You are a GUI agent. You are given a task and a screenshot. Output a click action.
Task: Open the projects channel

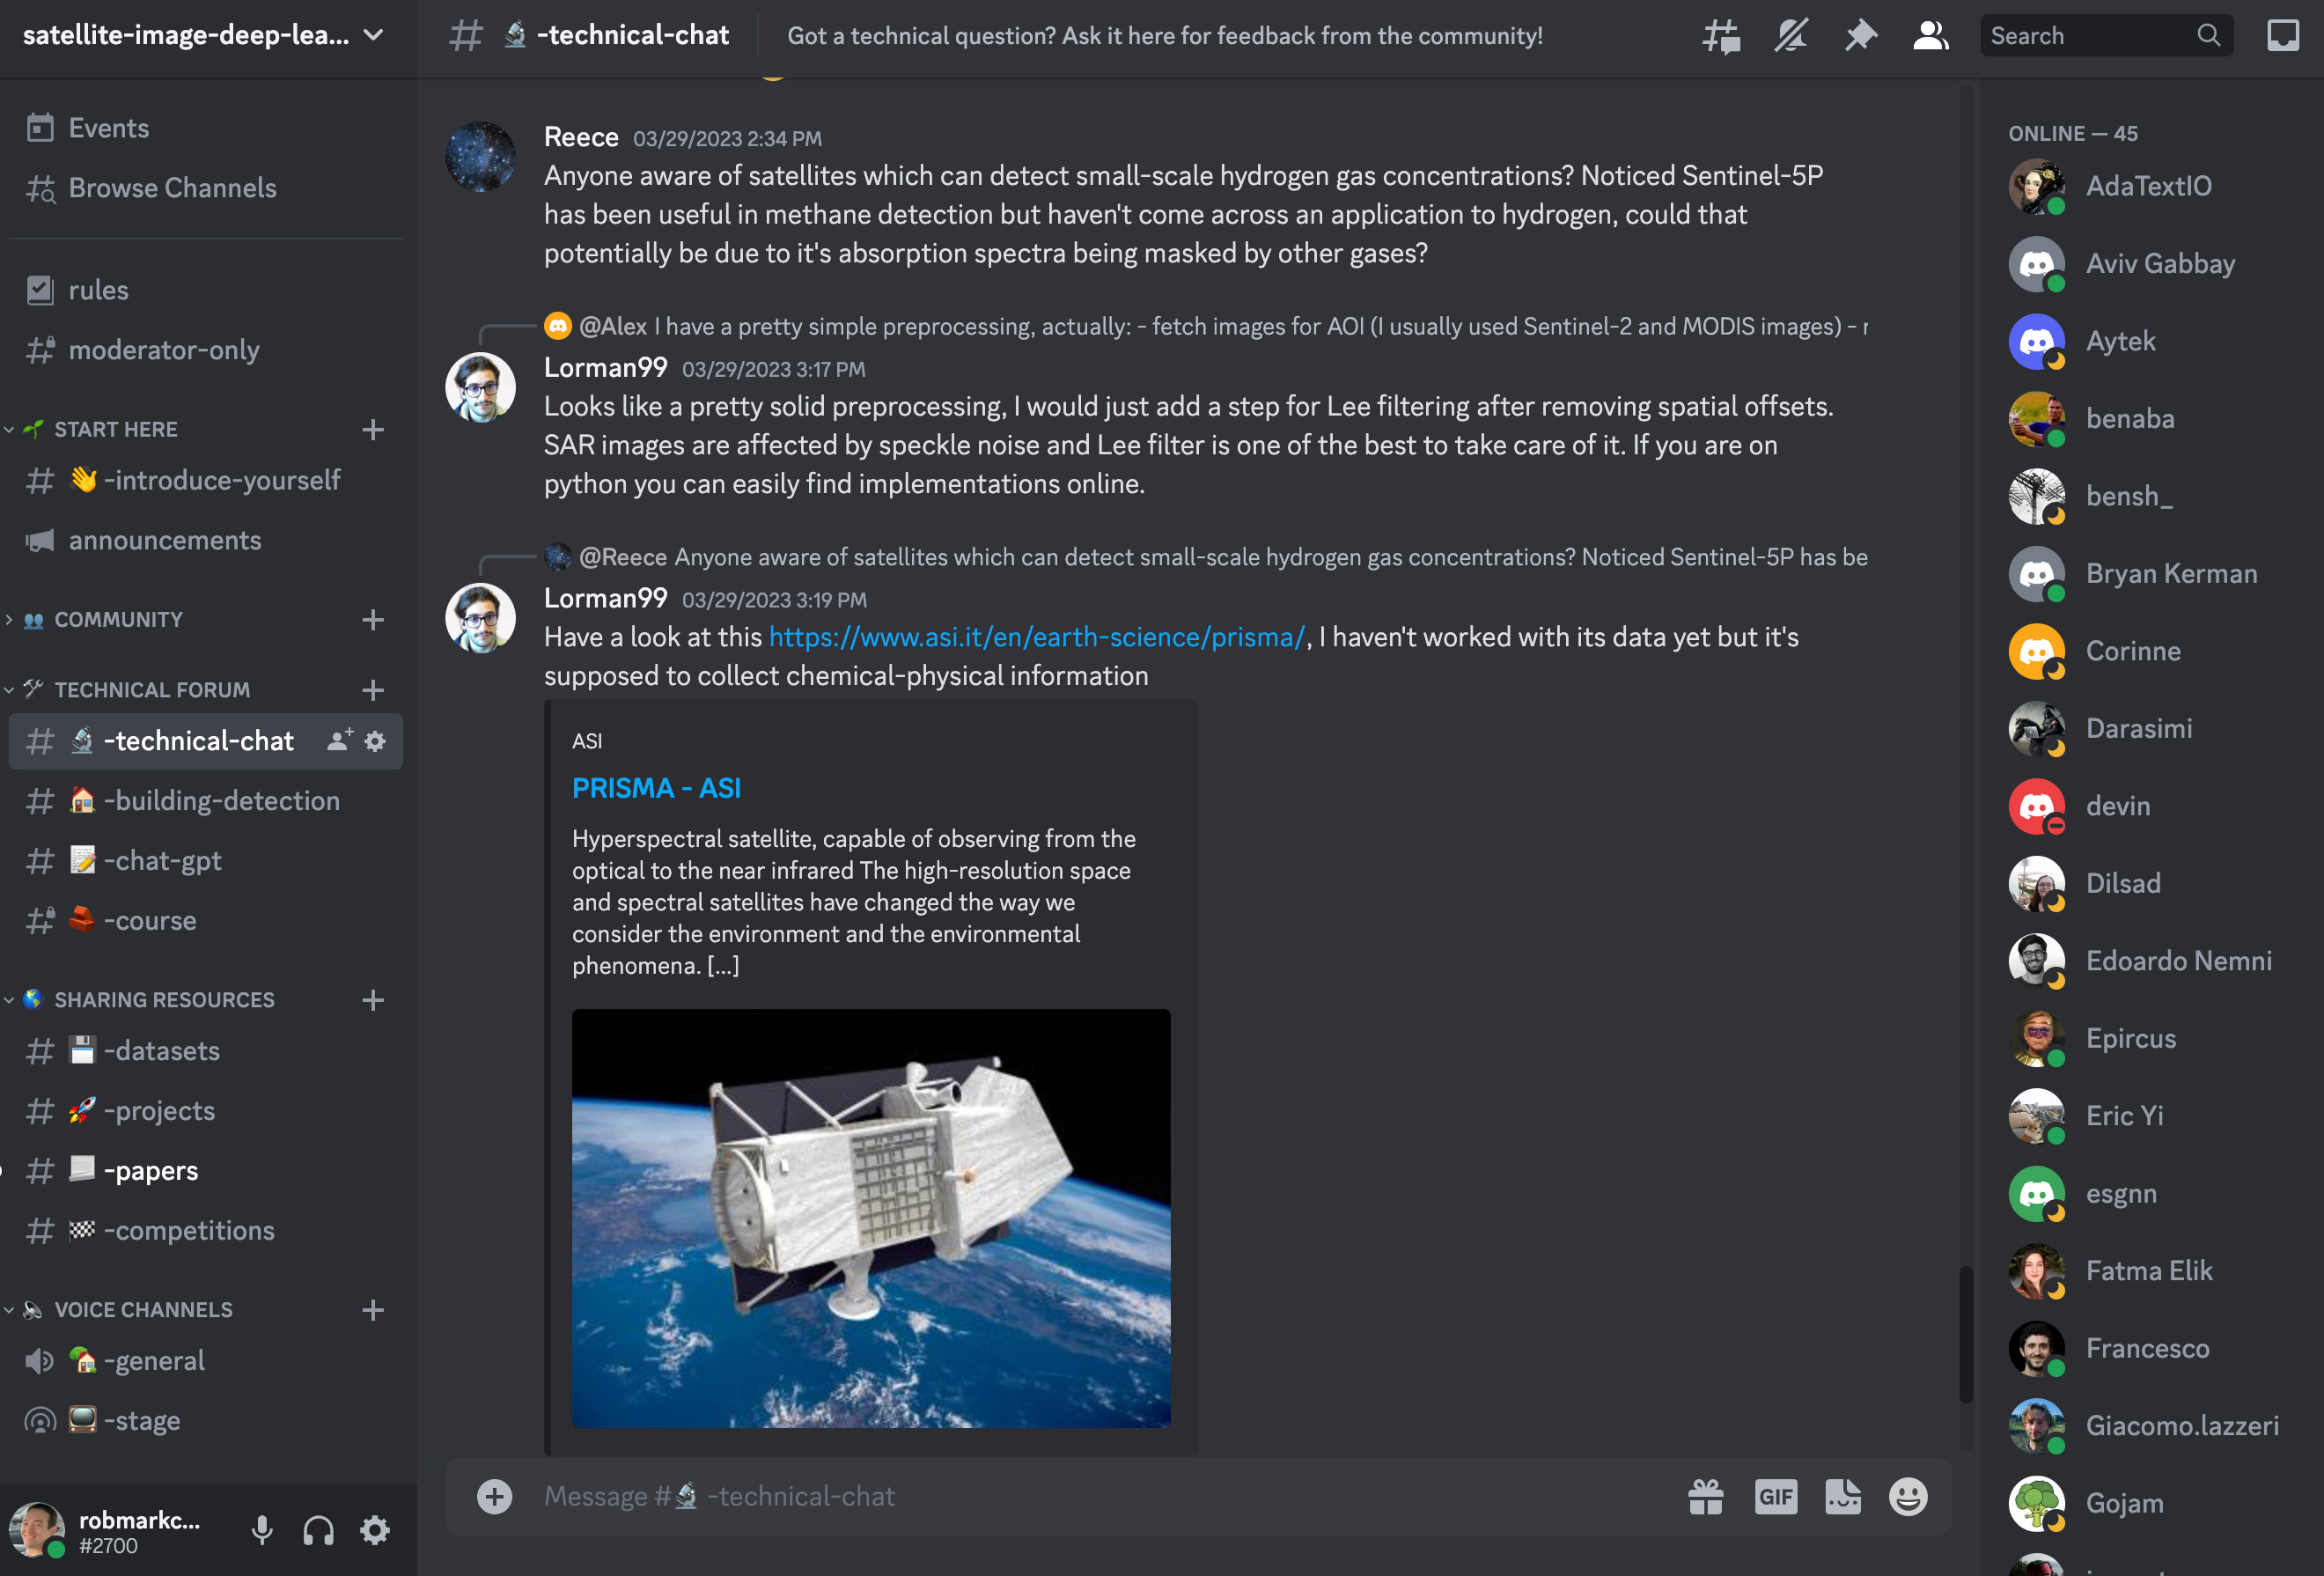point(206,1111)
